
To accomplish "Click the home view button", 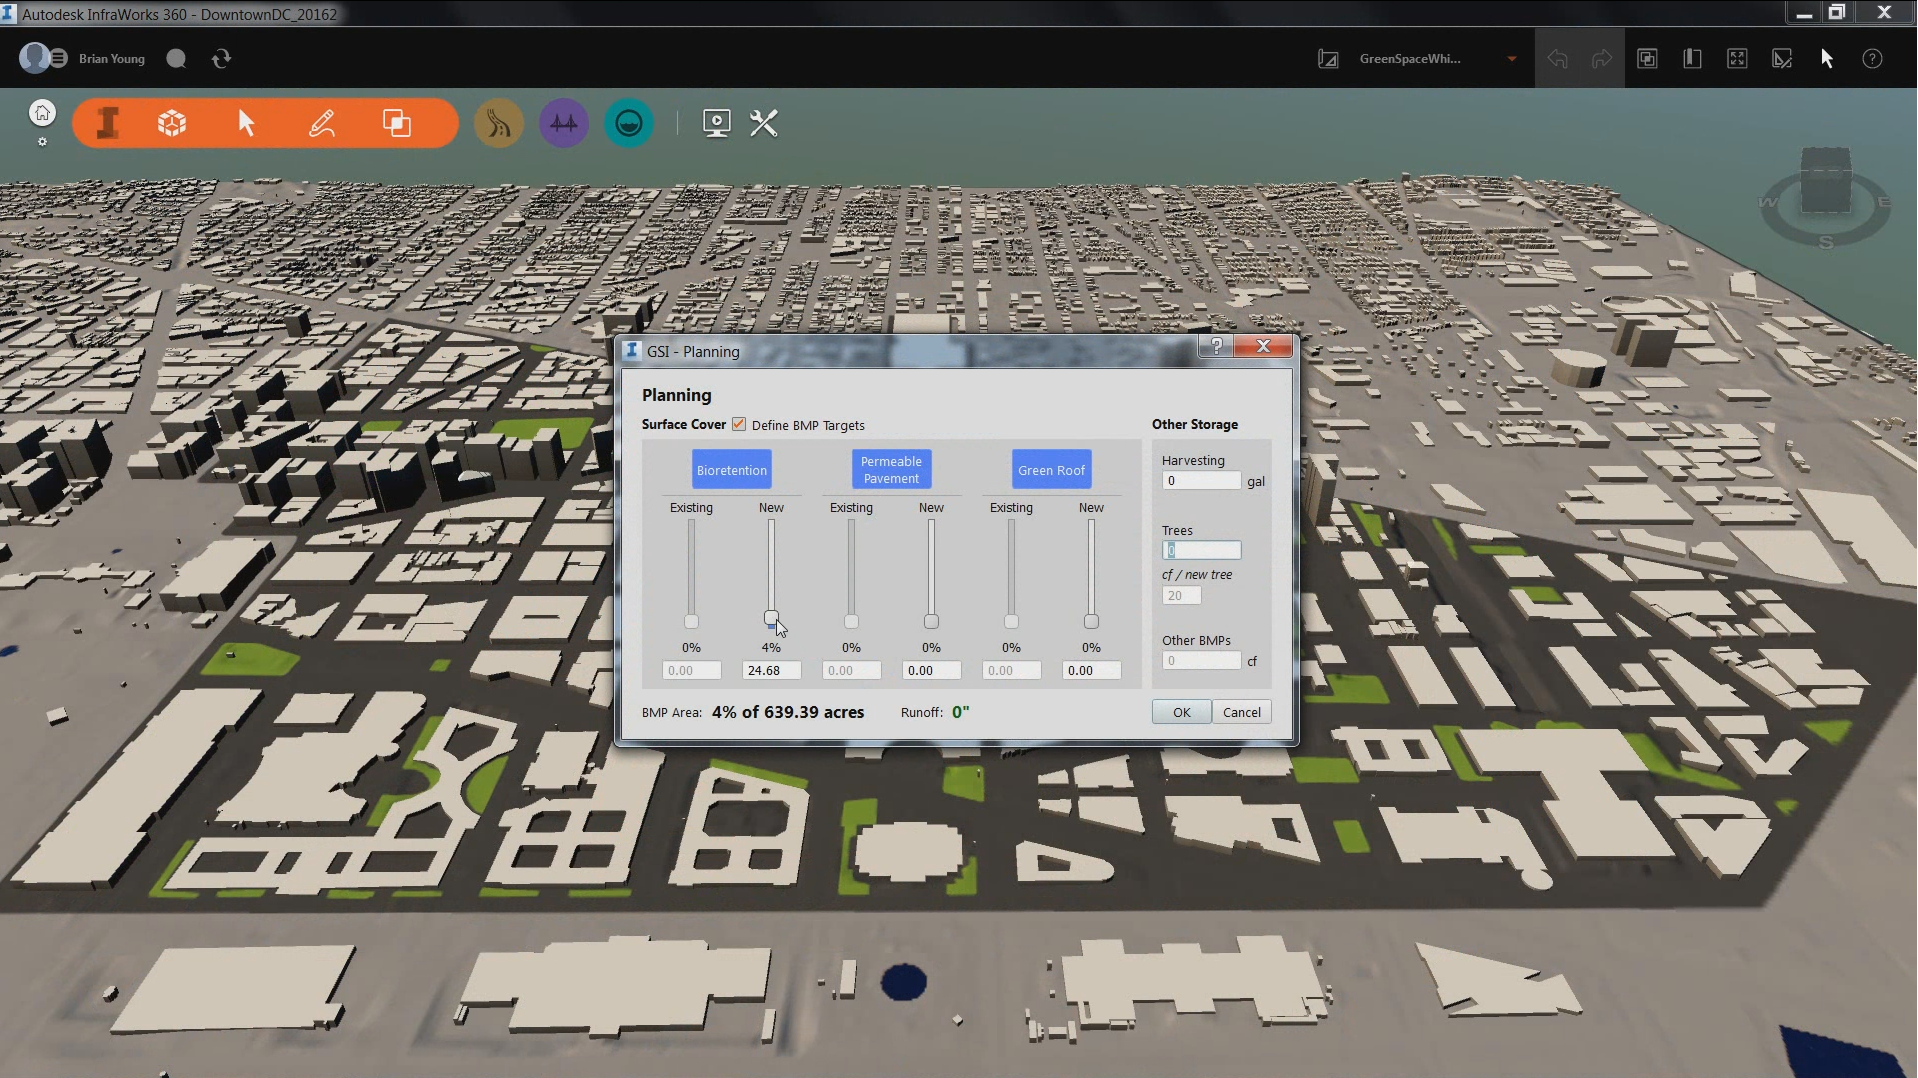I will [x=42, y=113].
